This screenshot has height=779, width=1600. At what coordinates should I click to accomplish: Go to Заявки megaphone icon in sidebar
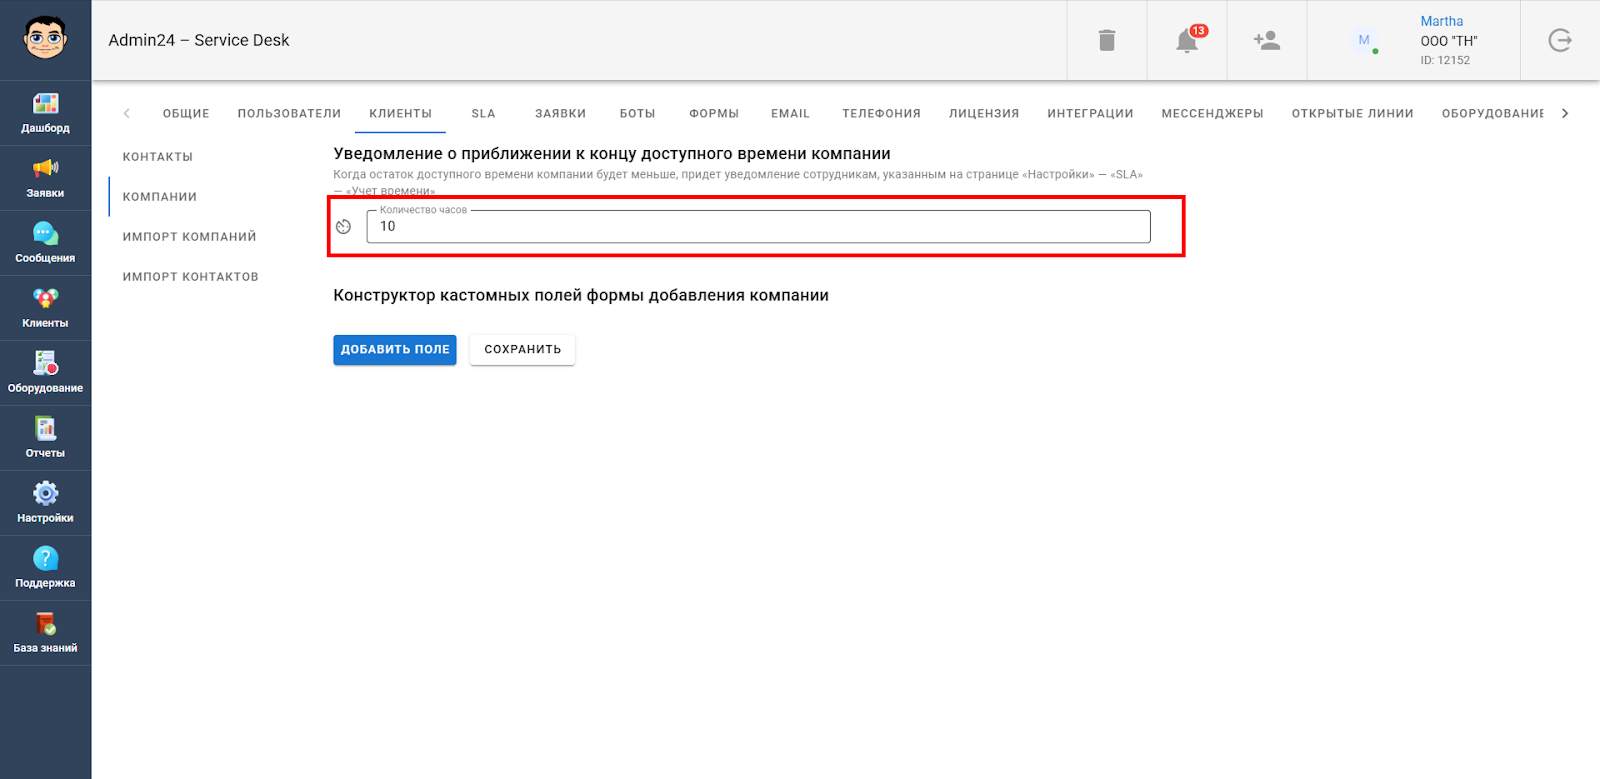(45, 170)
